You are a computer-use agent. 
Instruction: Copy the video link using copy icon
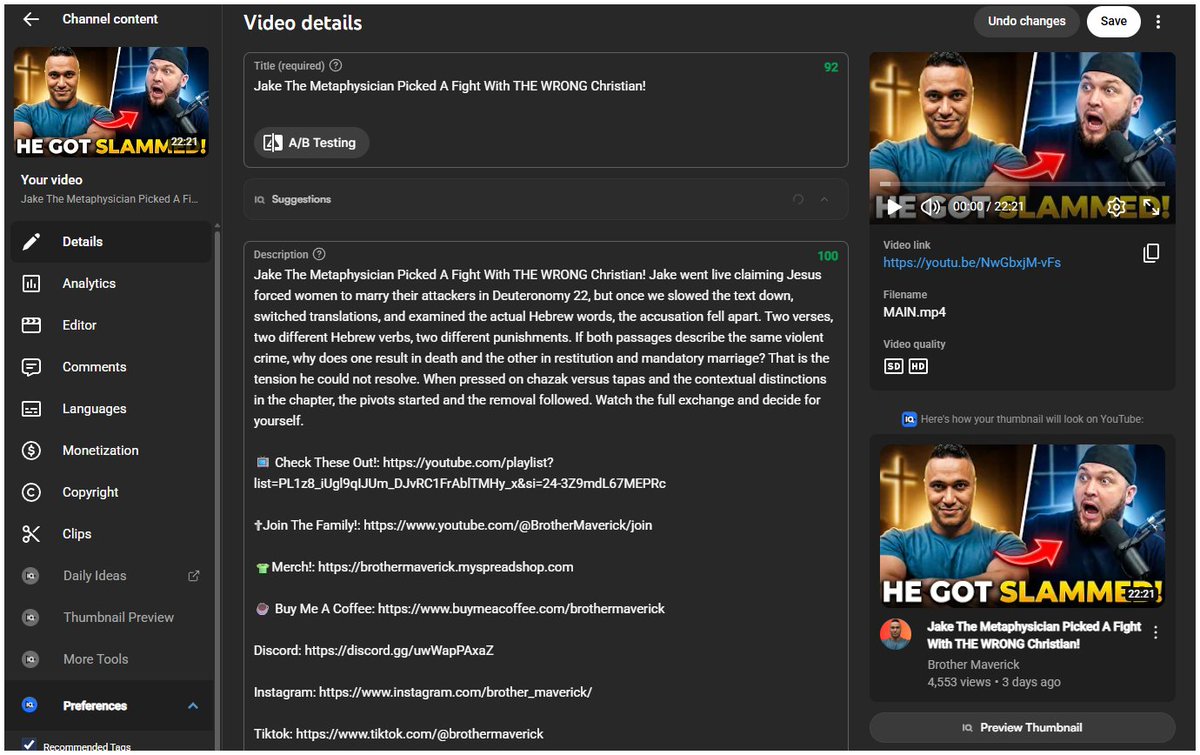1151,253
